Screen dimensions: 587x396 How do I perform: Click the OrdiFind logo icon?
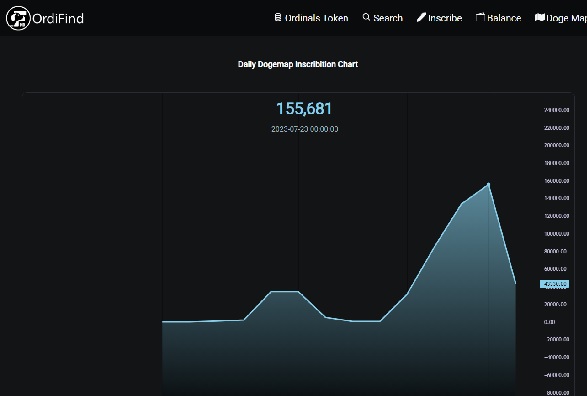pyautogui.click(x=18, y=18)
